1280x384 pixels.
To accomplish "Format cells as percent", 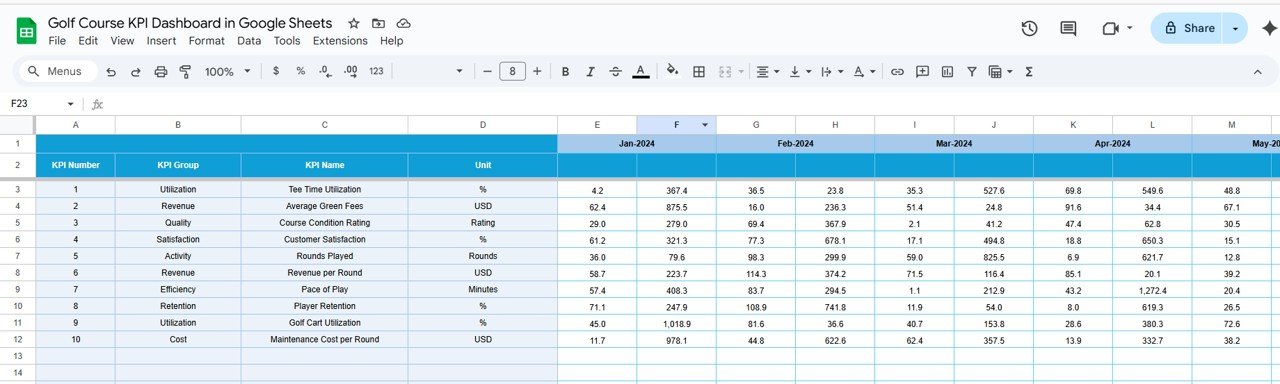I will [x=300, y=72].
